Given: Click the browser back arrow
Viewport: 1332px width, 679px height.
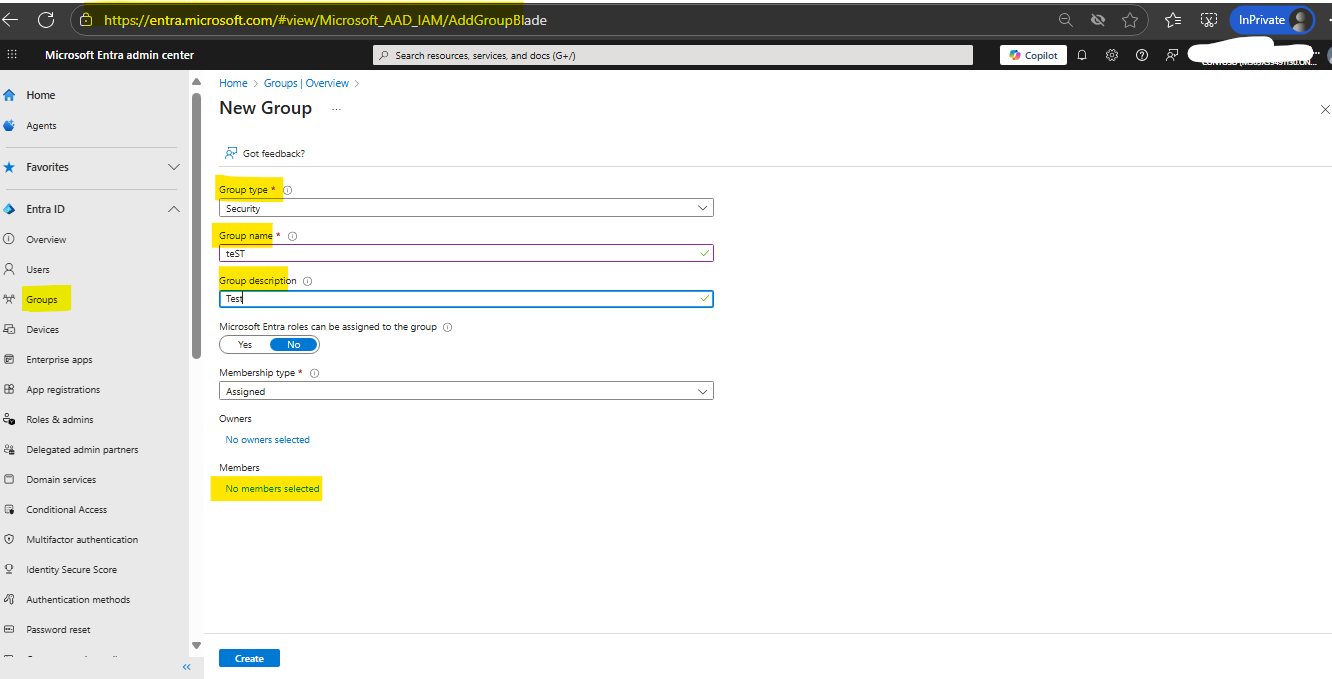Looking at the screenshot, I should (x=10, y=20).
